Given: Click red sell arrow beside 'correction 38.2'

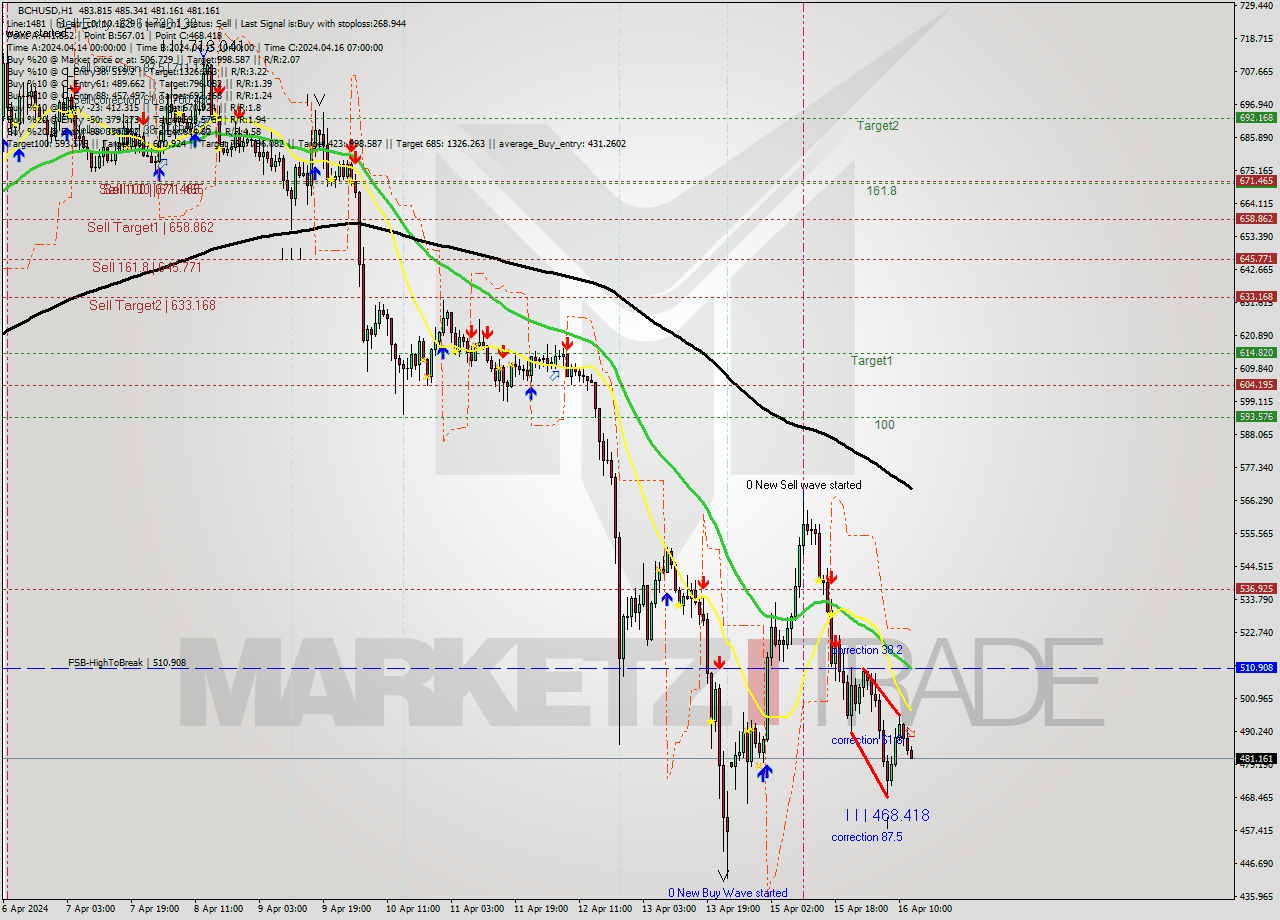Looking at the screenshot, I should tap(835, 641).
